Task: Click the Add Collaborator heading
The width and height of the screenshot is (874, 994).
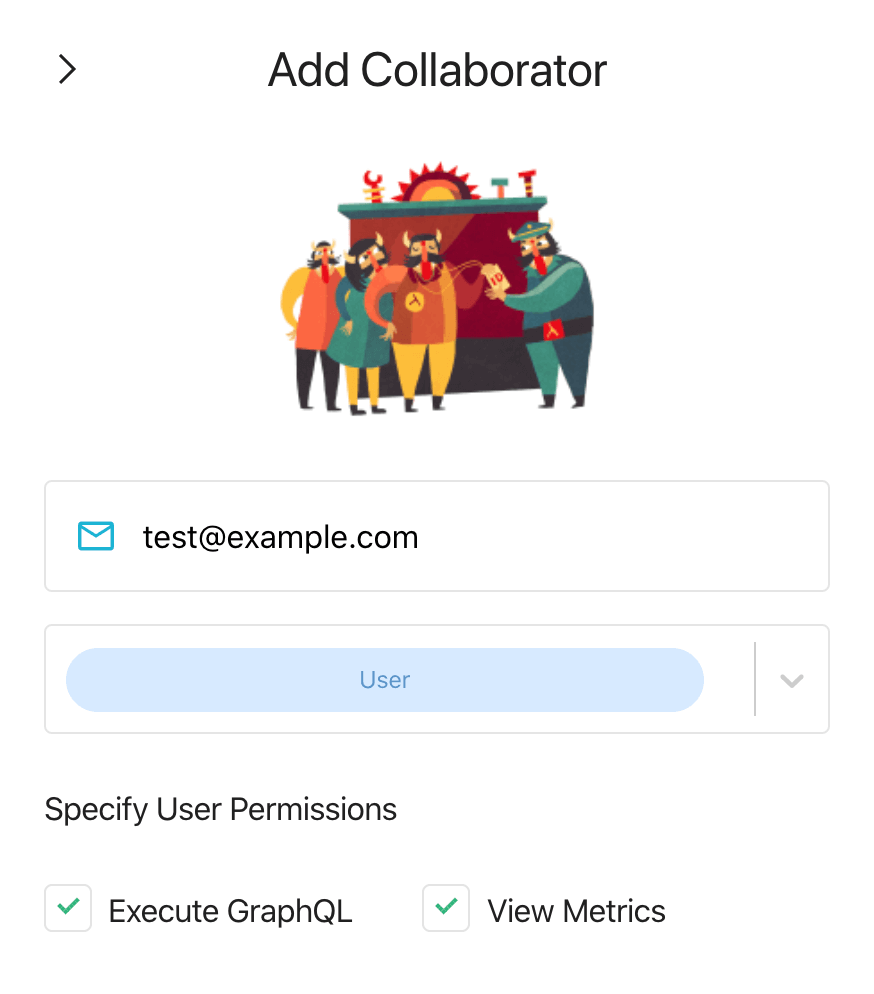Action: click(x=437, y=70)
